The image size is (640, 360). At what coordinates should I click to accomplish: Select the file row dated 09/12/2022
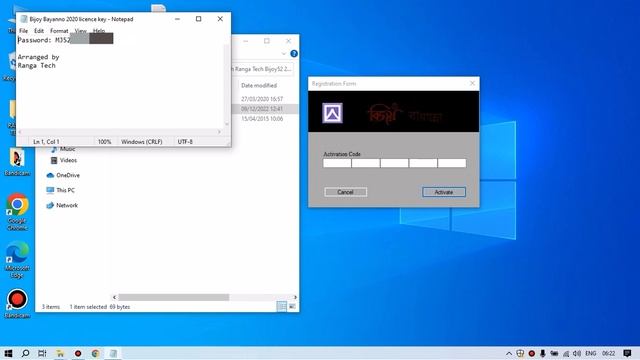click(x=262, y=109)
